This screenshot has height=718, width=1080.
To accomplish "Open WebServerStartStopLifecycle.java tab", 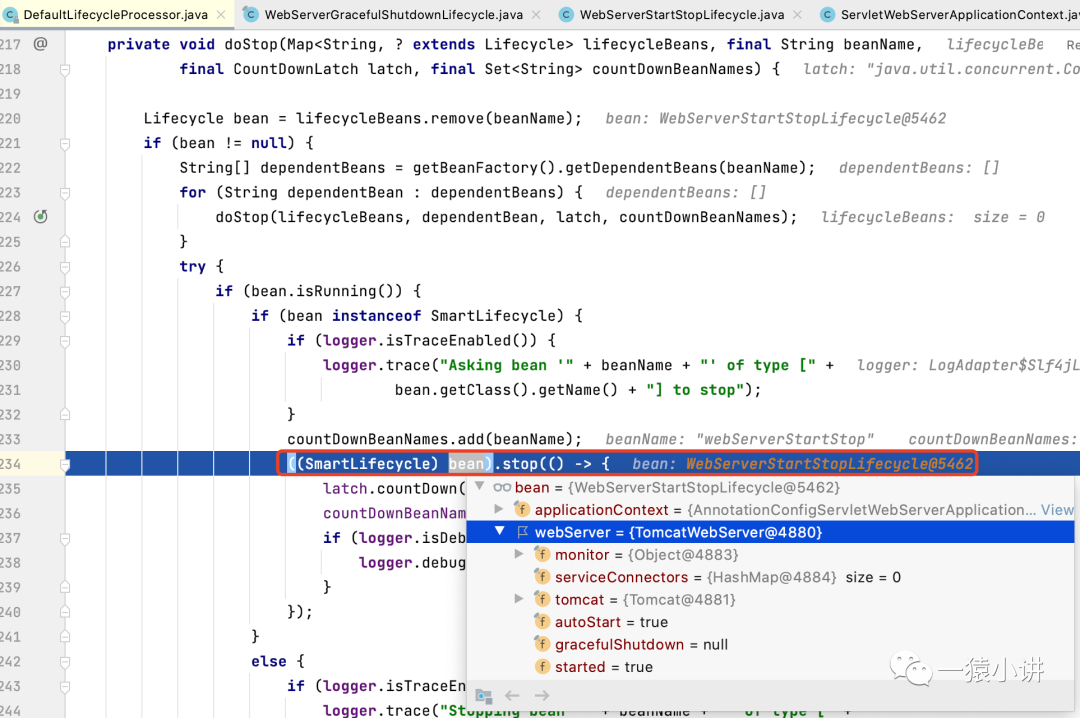I will 681,14.
